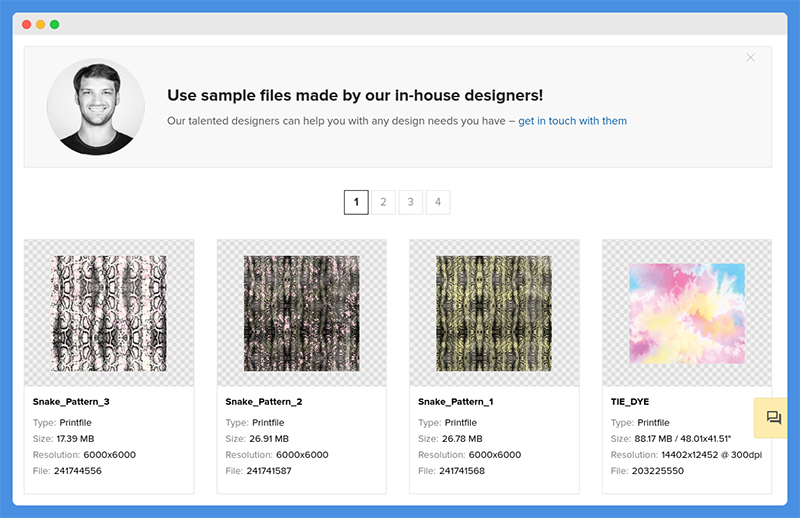Image resolution: width=800 pixels, height=518 pixels.
Task: Click the TIE_DYE file title
Action: pyautogui.click(x=630, y=402)
